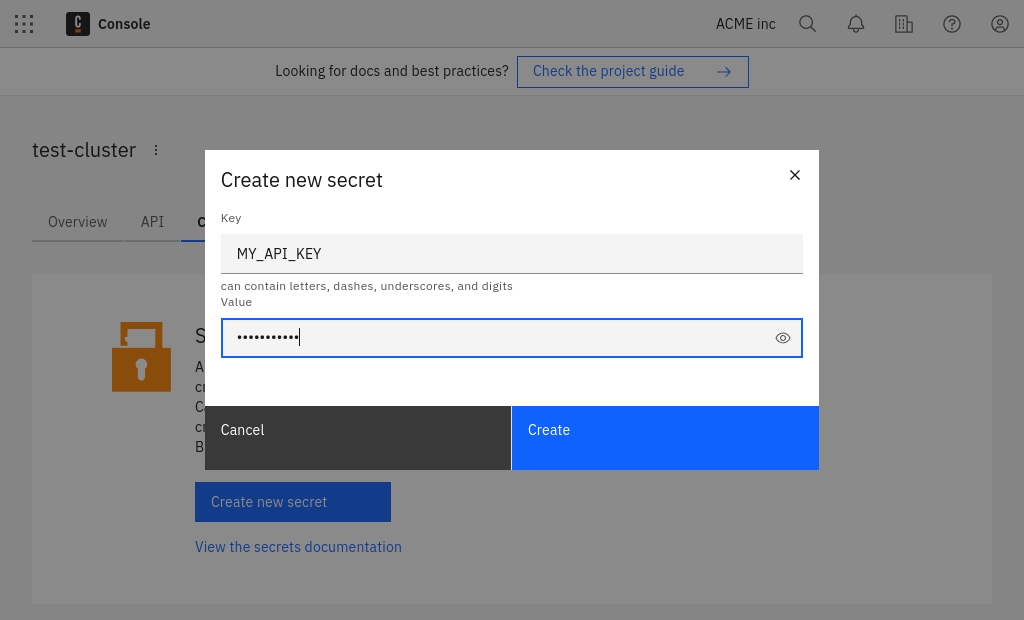Switch to the API tab
Image resolution: width=1024 pixels, height=620 pixels.
coord(152,221)
